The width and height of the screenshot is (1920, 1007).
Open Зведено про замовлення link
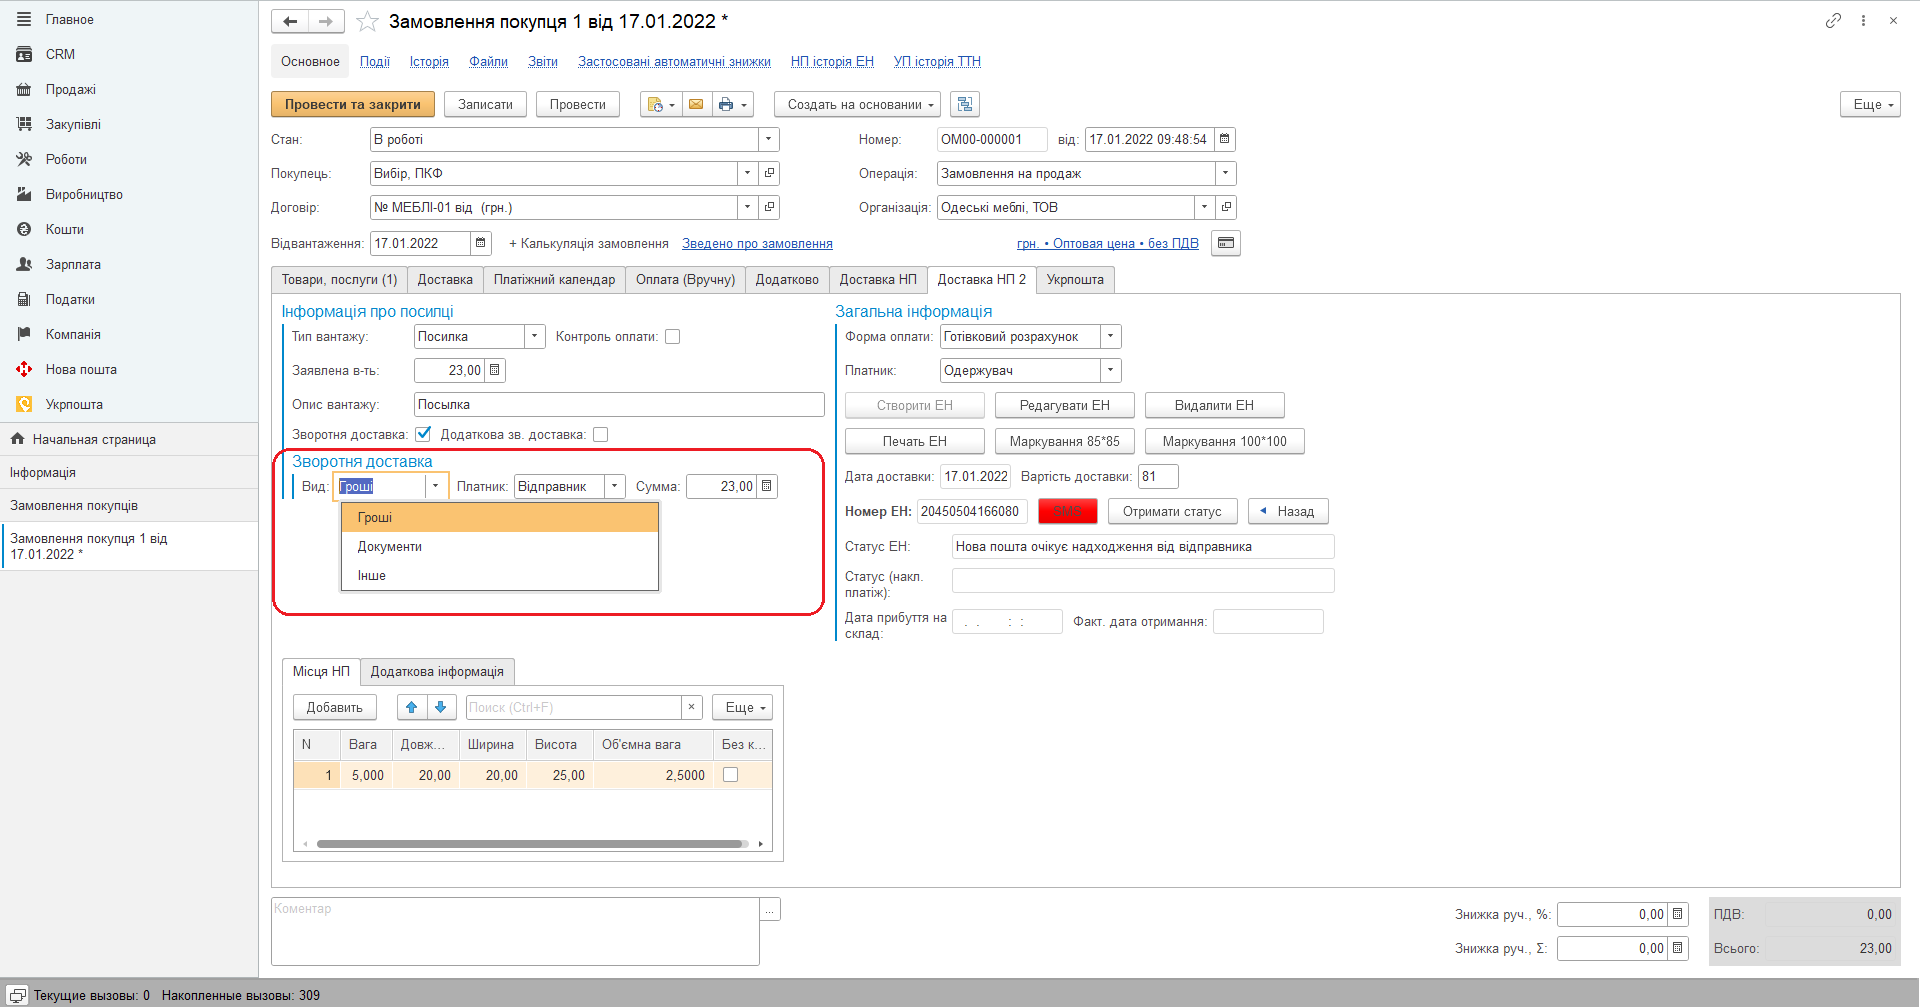click(757, 243)
